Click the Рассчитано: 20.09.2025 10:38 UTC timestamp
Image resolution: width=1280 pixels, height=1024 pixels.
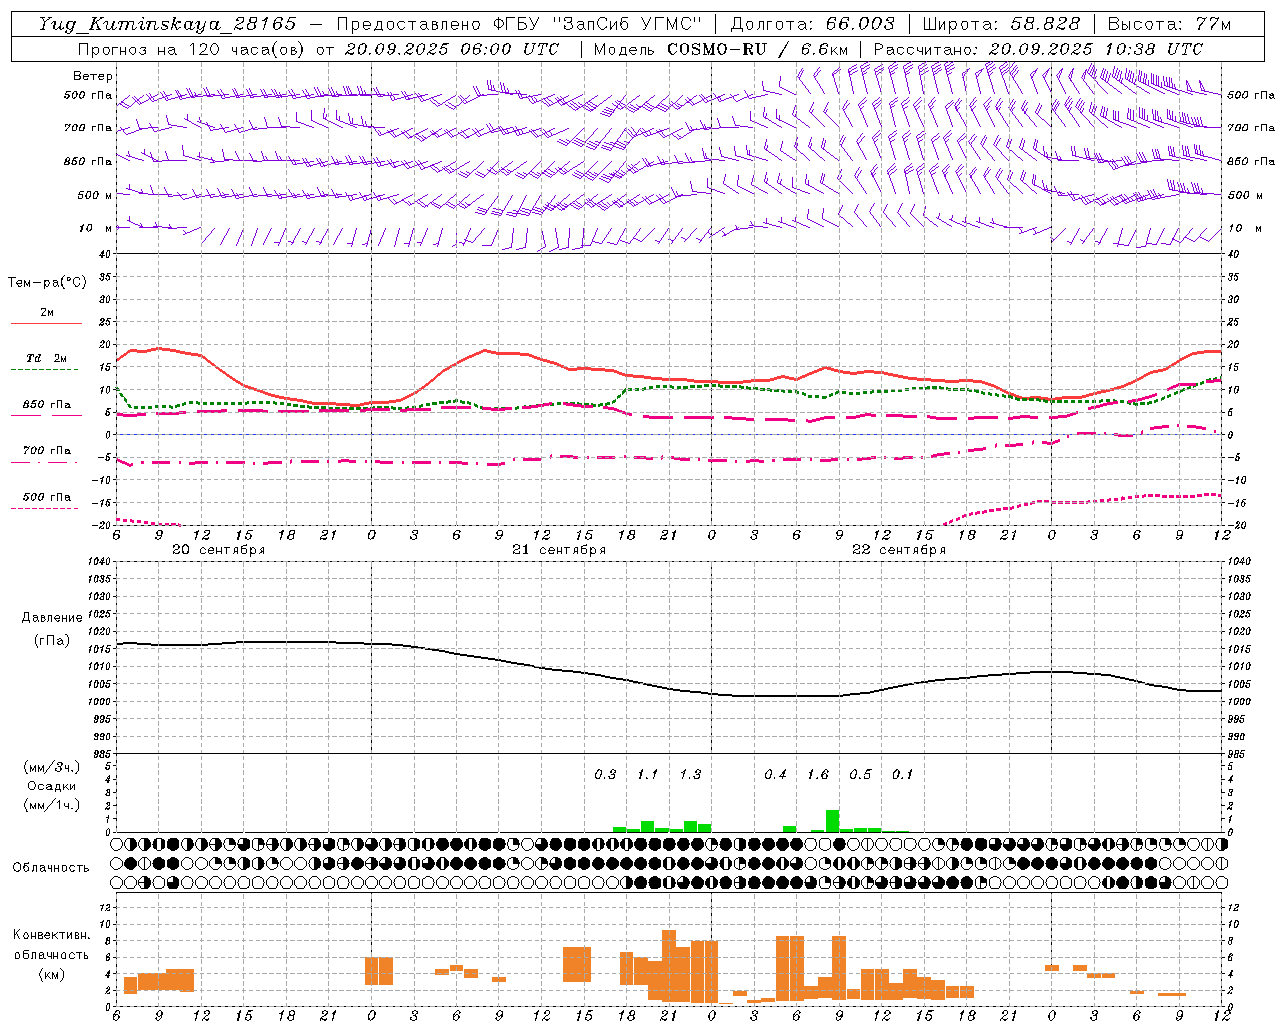[x=1038, y=49]
